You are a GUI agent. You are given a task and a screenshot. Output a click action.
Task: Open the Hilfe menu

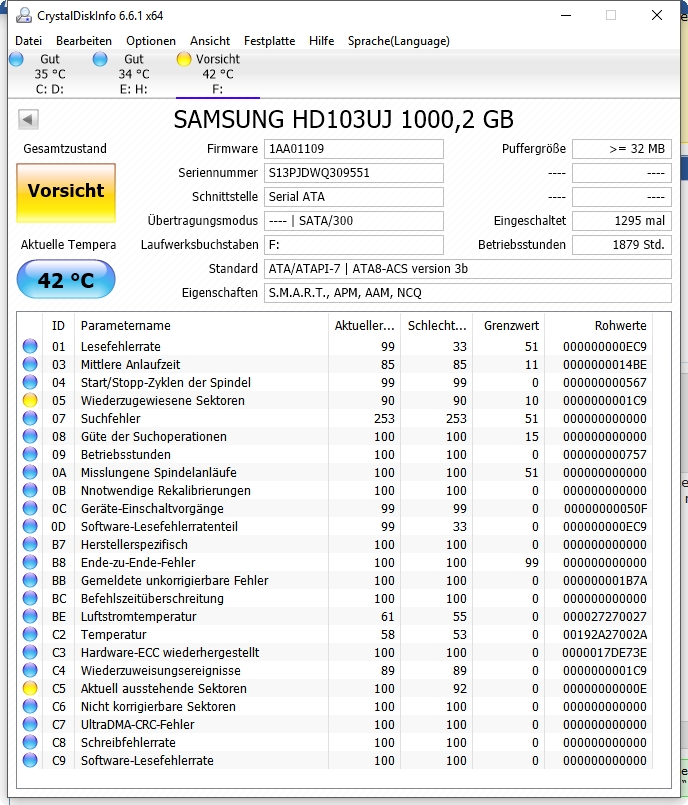click(x=321, y=41)
